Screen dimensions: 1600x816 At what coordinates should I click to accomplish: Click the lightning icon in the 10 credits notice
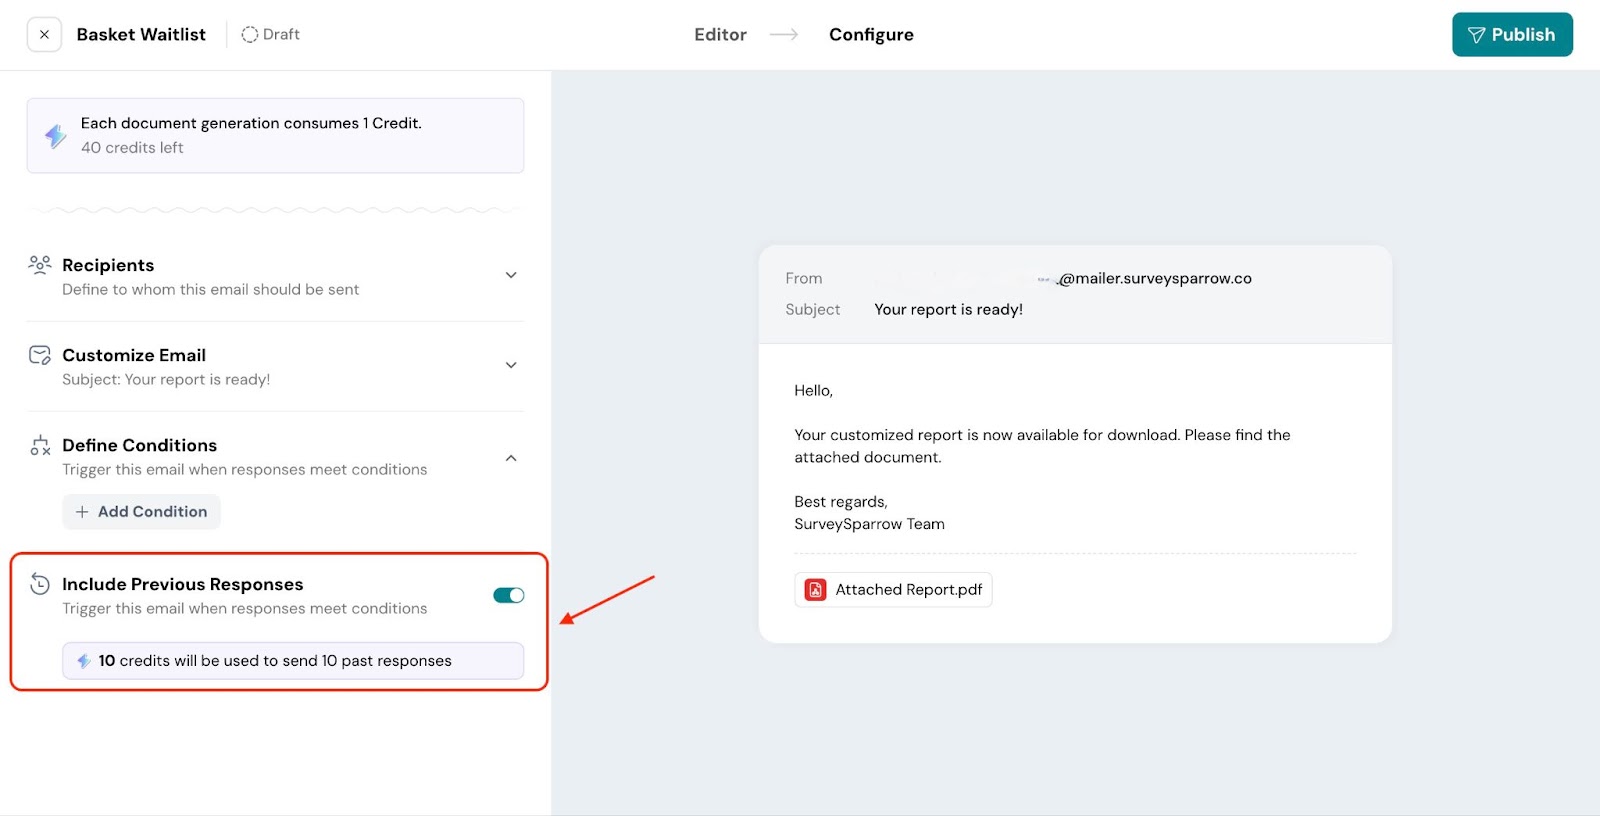tap(84, 661)
